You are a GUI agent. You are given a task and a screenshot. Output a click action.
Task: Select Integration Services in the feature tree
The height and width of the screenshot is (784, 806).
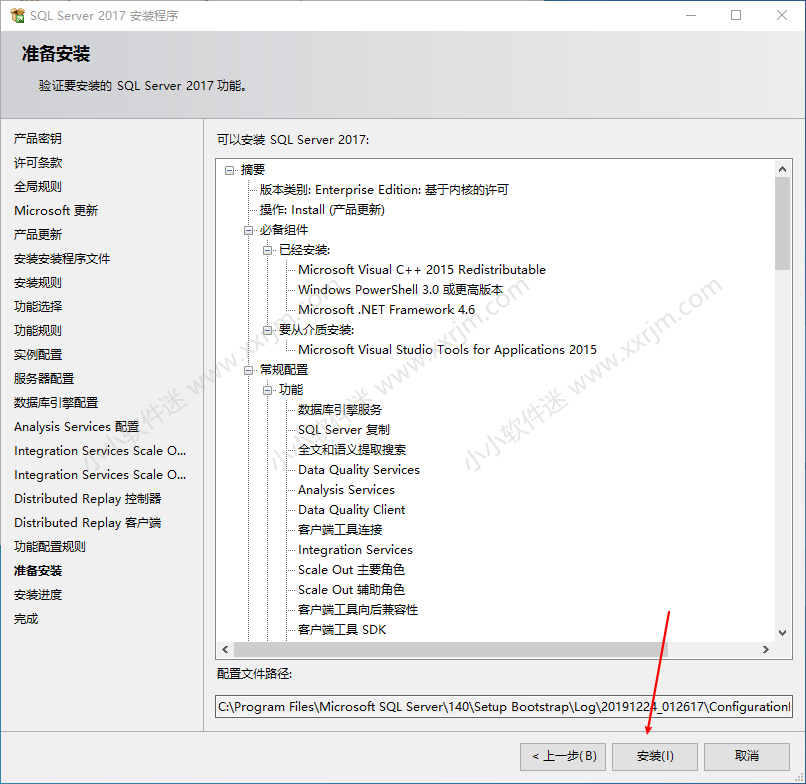355,550
